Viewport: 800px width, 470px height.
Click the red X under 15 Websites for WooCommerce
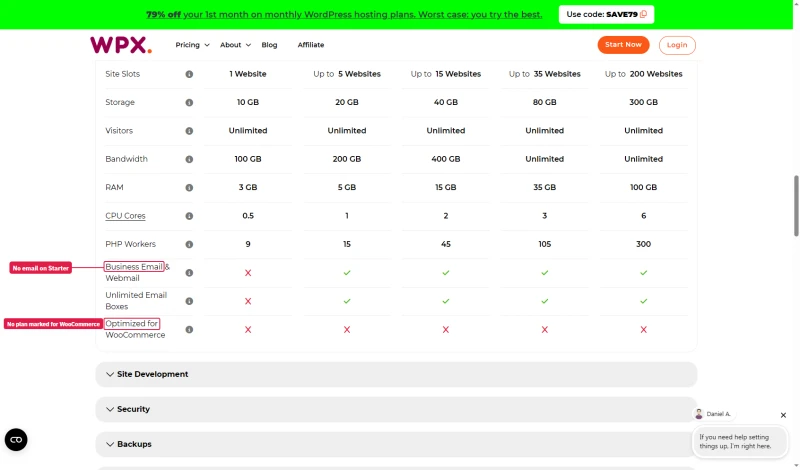445,330
